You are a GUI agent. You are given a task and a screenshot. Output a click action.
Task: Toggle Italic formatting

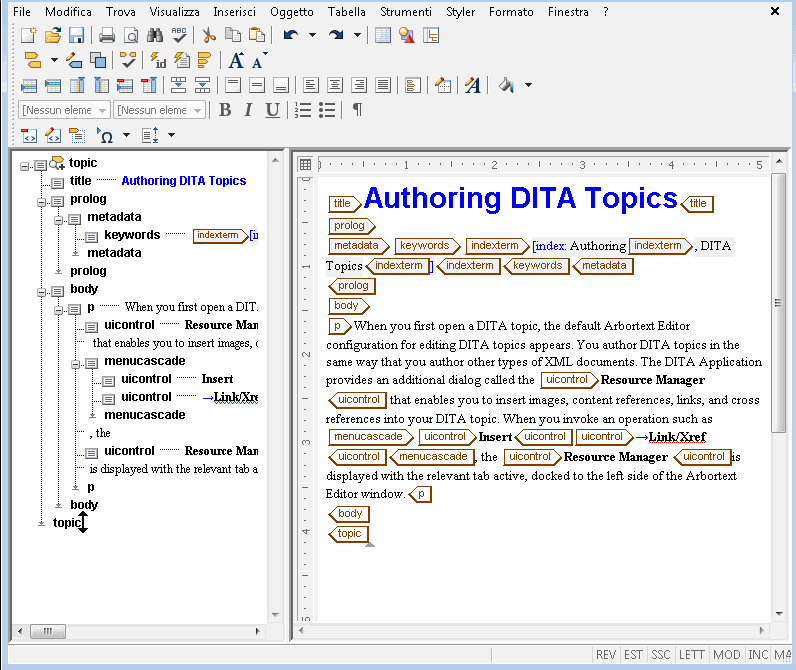pos(248,110)
